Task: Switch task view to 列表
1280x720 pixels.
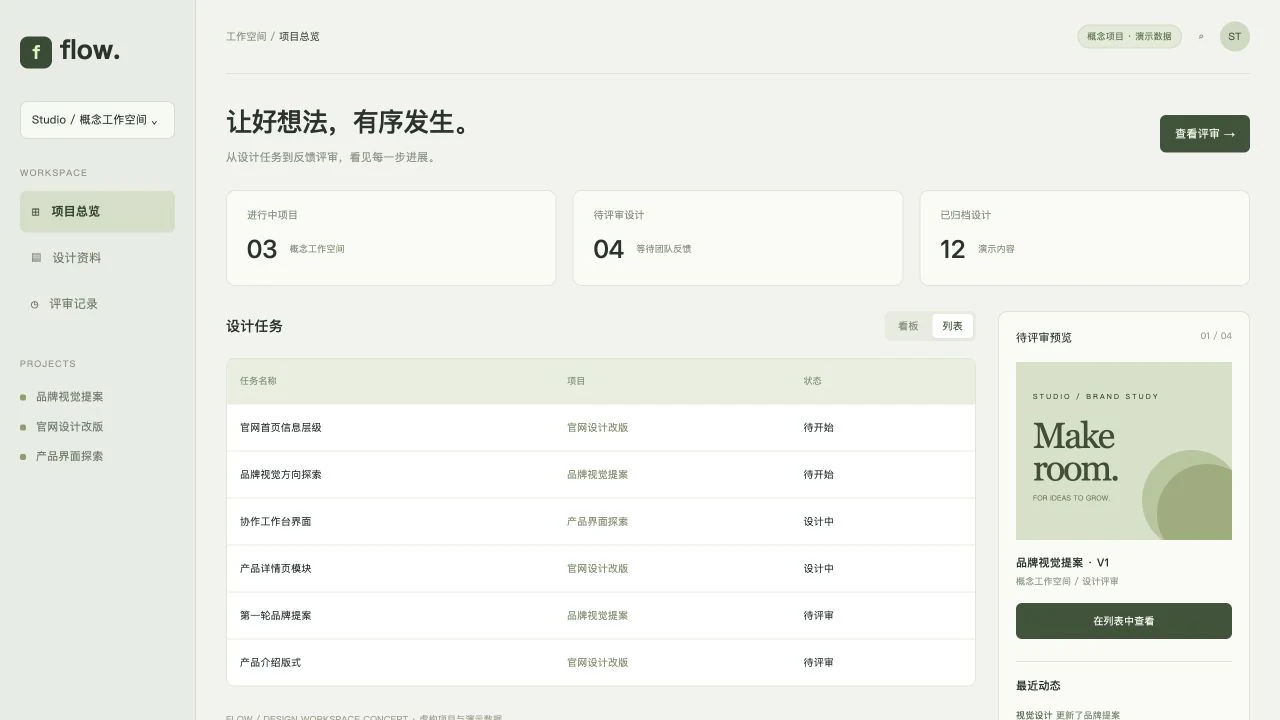Action: pos(952,326)
